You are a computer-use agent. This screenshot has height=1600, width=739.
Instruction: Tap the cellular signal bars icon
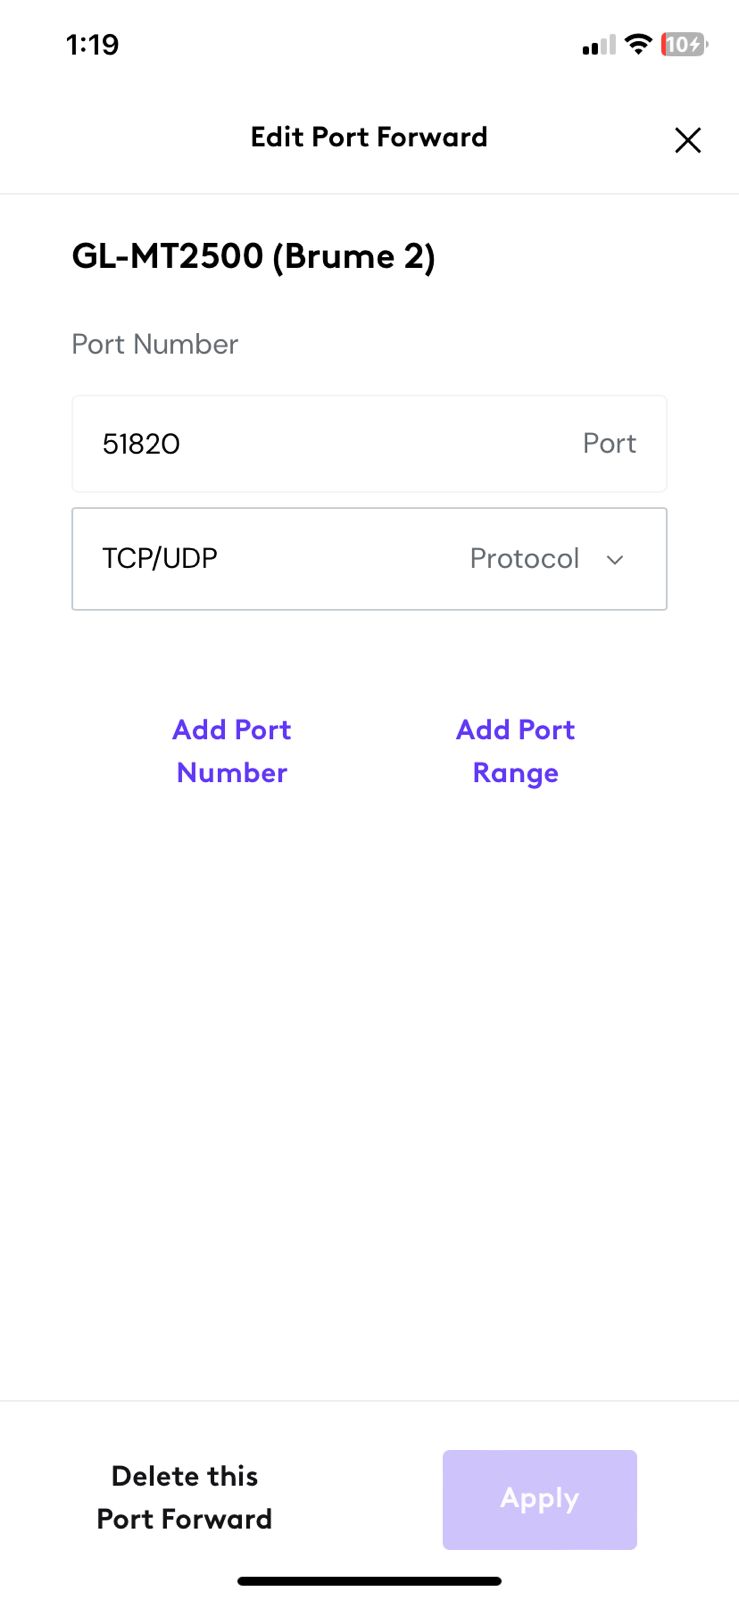pyautogui.click(x=598, y=45)
